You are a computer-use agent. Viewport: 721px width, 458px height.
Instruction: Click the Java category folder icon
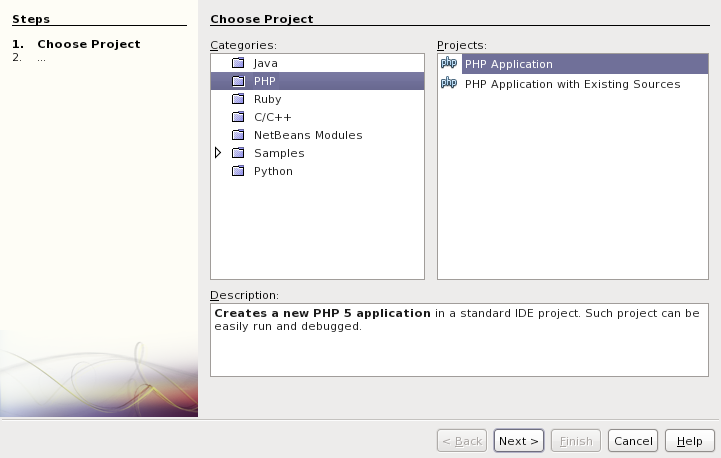tap(238, 63)
